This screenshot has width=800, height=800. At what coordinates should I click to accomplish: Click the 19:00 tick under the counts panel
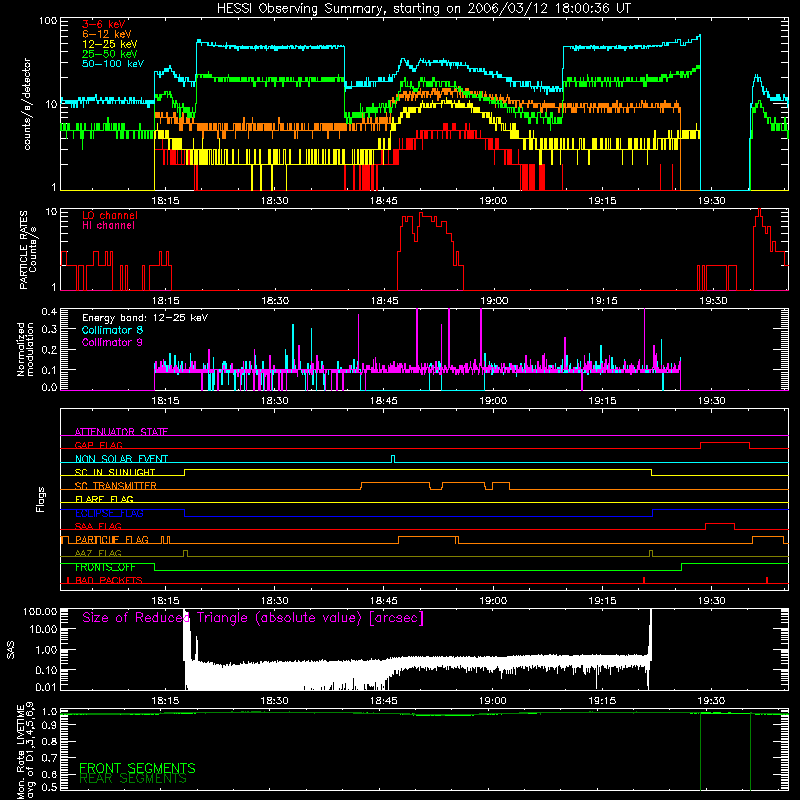tap(493, 201)
